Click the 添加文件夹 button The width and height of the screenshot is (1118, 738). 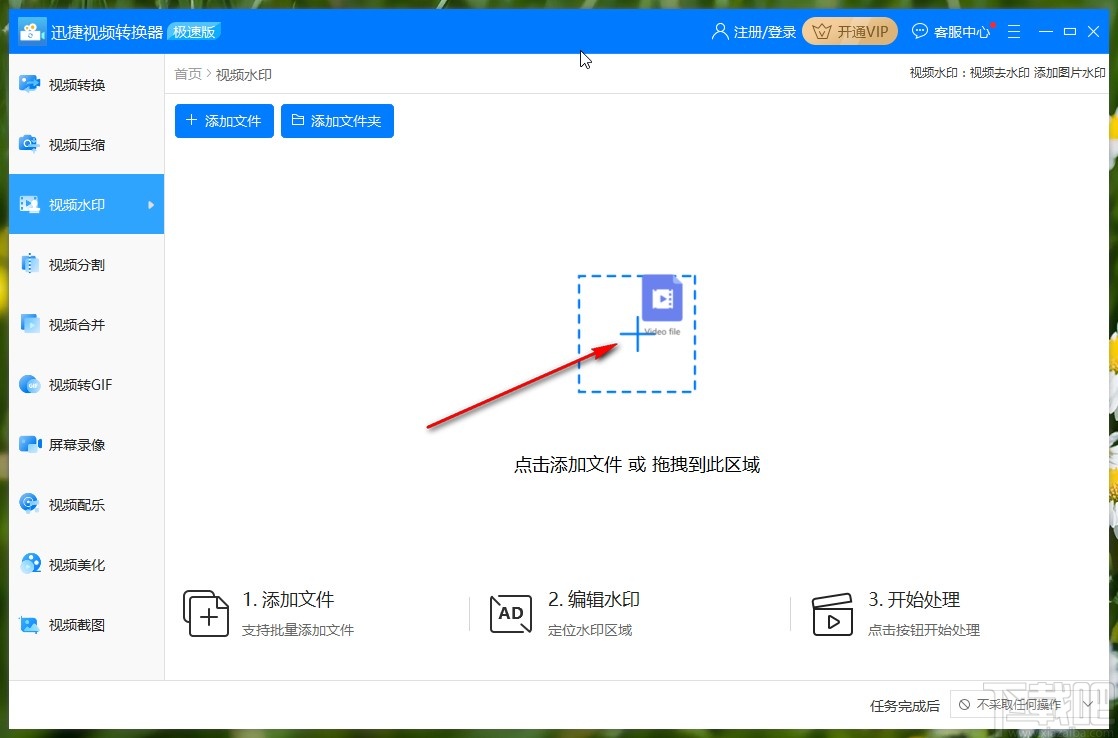click(x=337, y=120)
